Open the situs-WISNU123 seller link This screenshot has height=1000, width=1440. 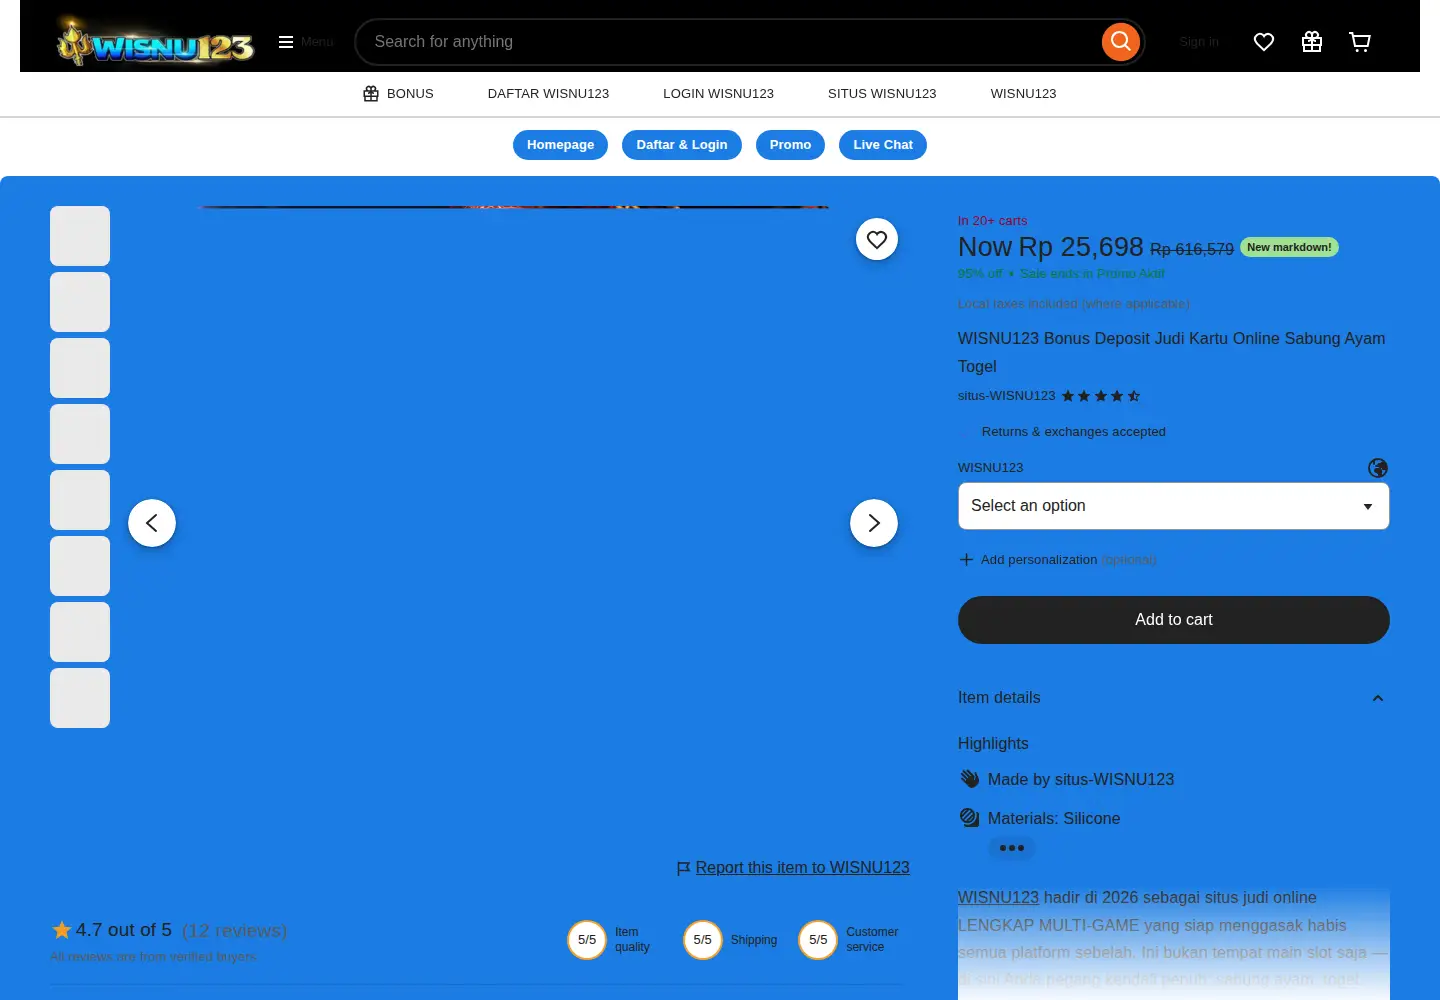(x=1006, y=396)
